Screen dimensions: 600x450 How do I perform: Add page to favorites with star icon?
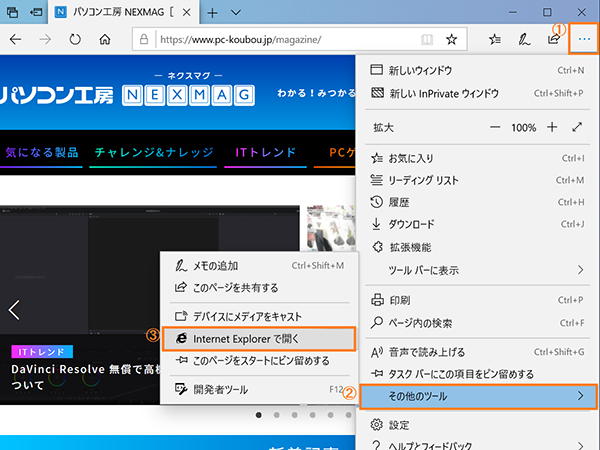pyautogui.click(x=451, y=40)
